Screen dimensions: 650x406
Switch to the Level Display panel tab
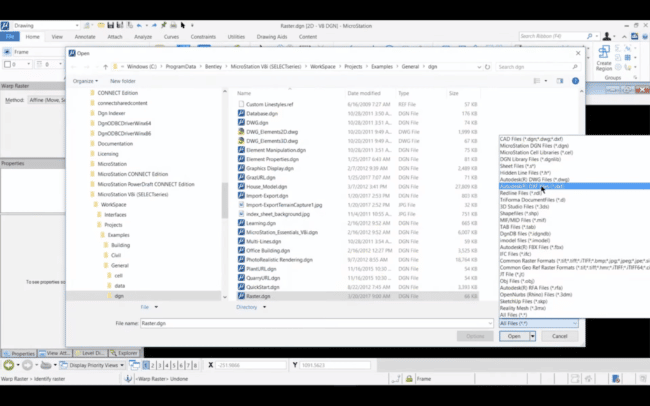click(90, 353)
